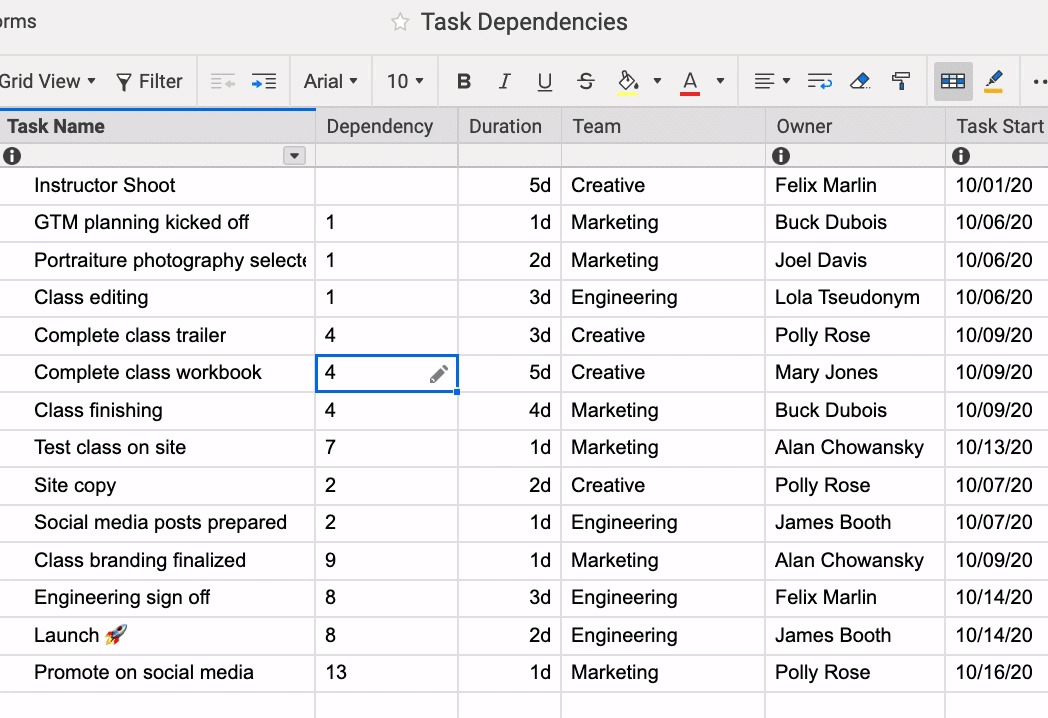Open conditional formatting grid icon
The image size is (1048, 718).
953,82
